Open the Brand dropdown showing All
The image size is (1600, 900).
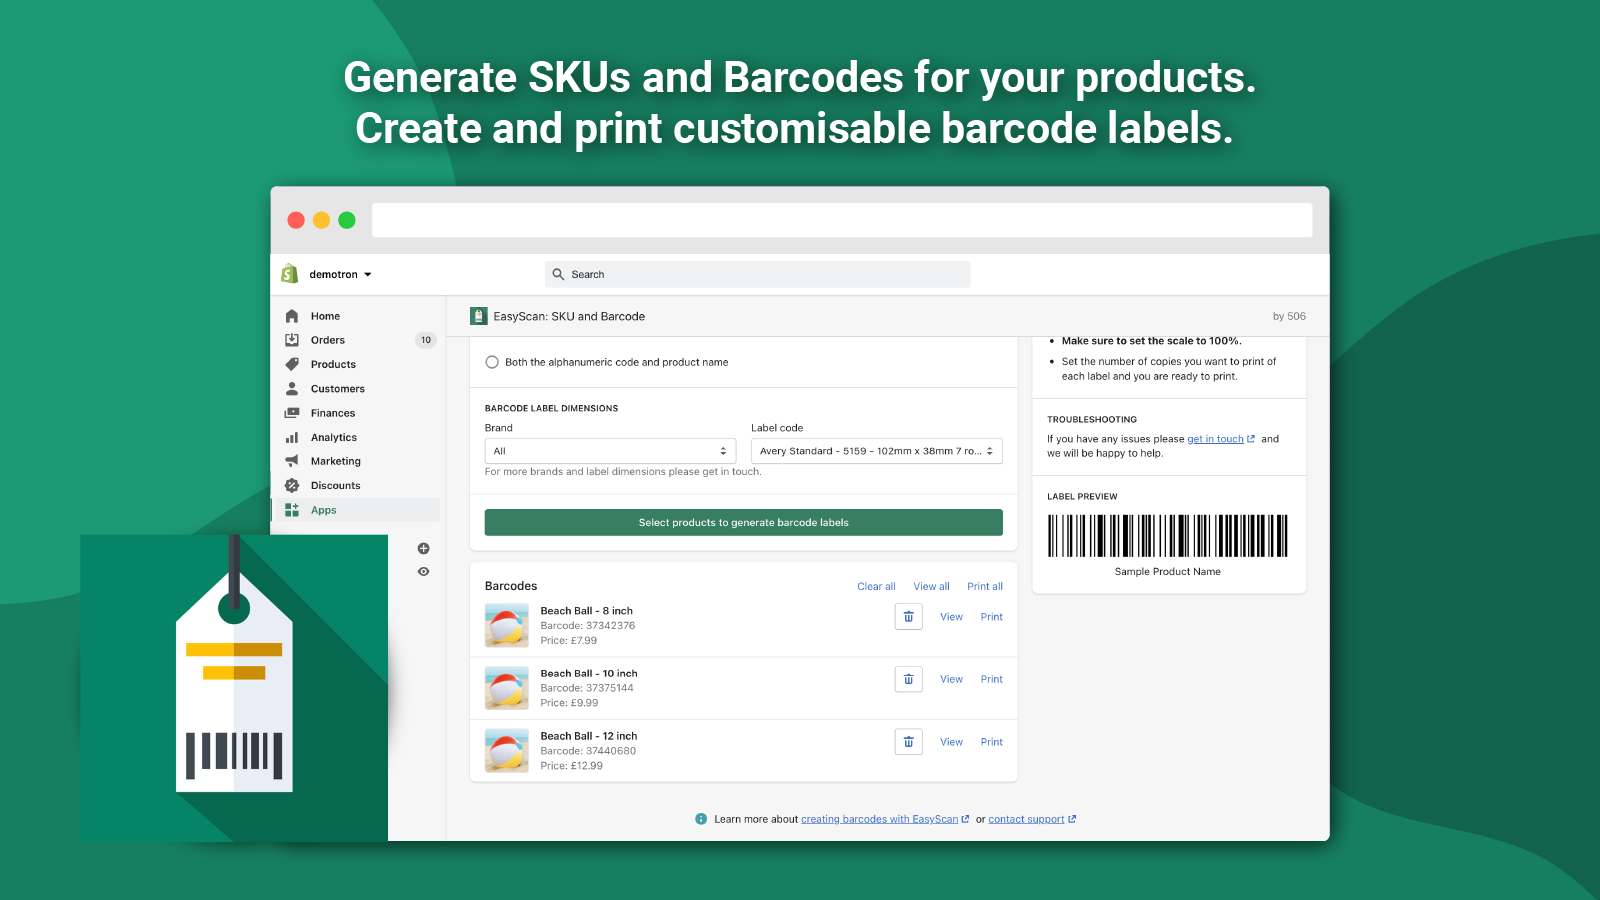(610, 450)
